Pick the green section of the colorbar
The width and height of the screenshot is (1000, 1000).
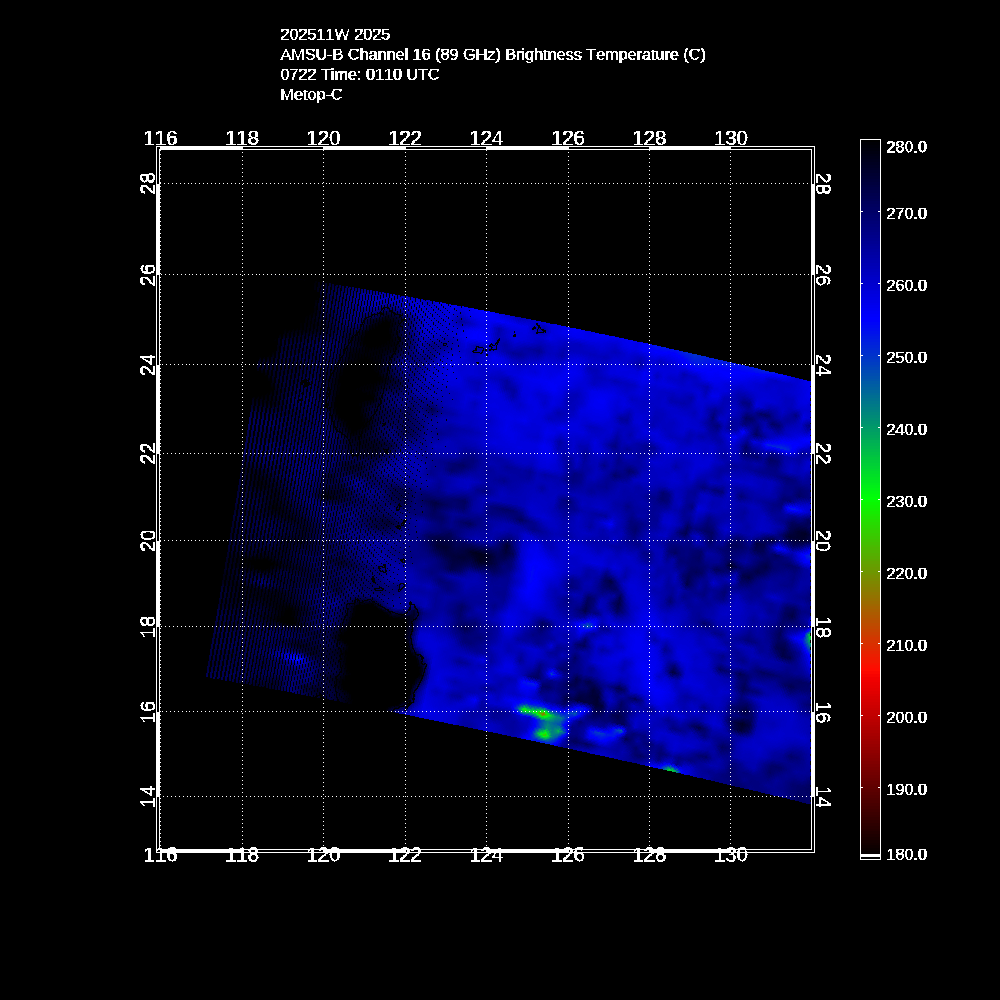tap(870, 500)
